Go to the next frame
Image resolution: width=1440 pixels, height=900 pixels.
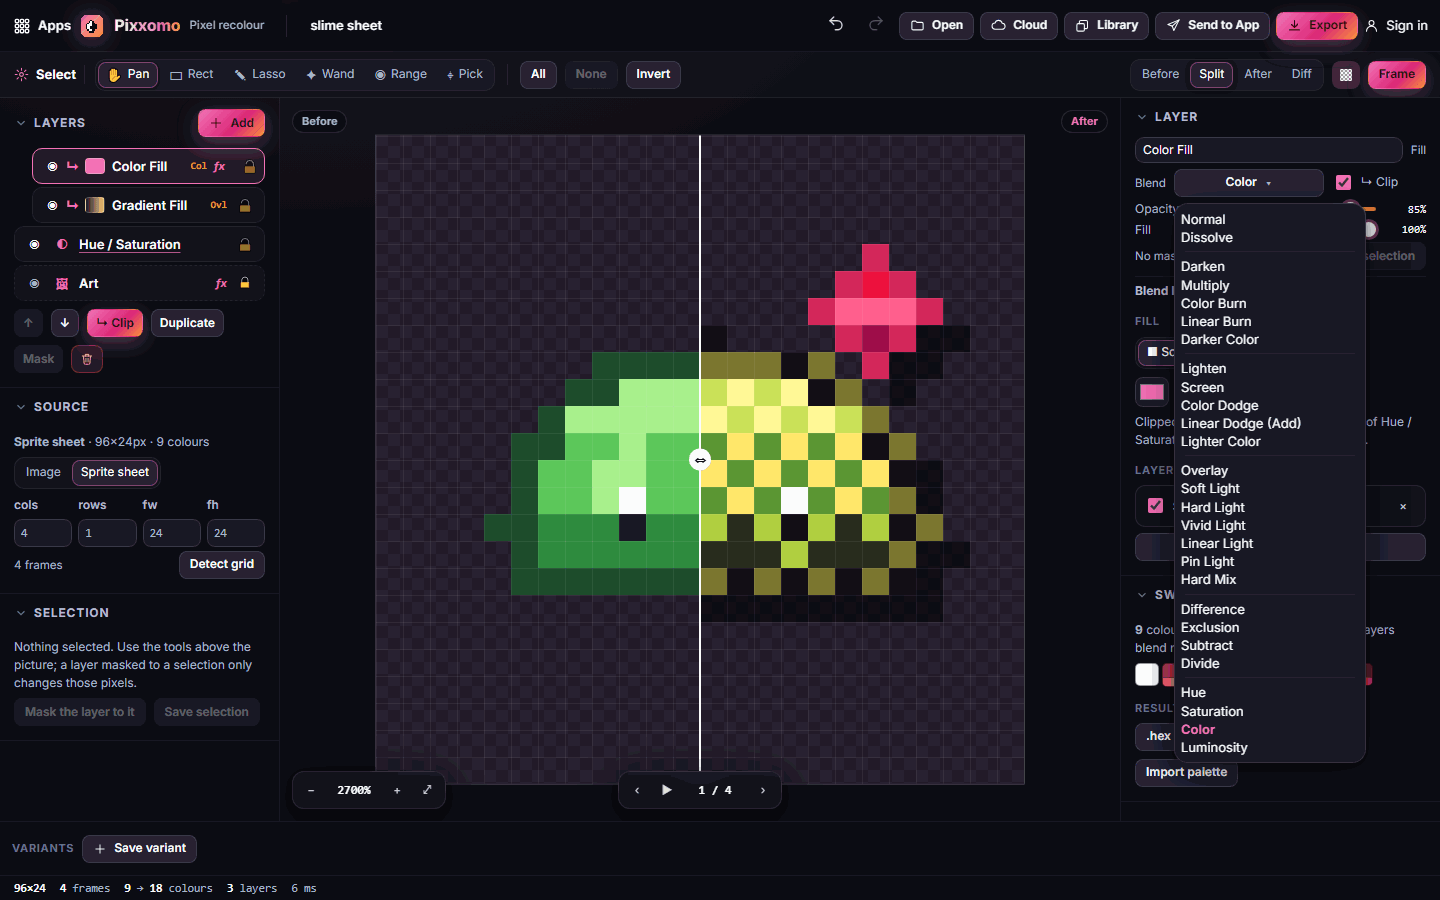763,790
